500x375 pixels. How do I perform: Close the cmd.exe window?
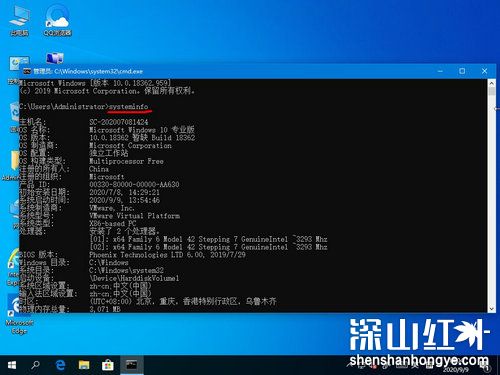(x=484, y=71)
